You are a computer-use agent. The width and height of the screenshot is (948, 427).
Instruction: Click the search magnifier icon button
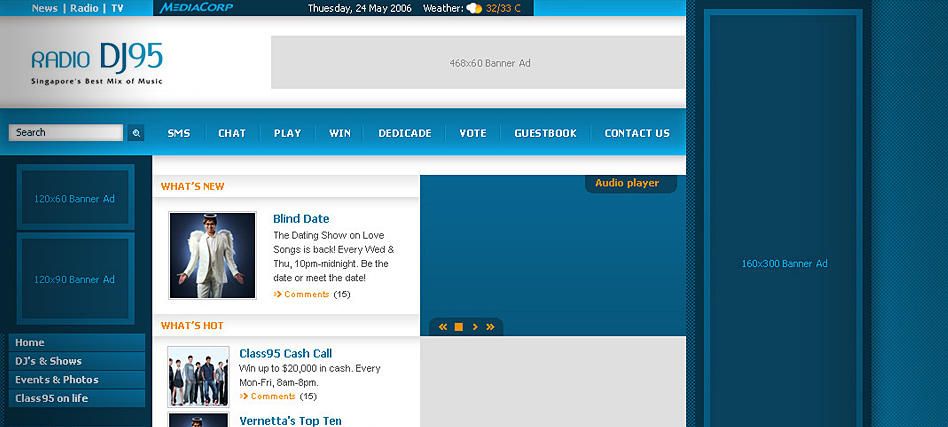pos(136,133)
